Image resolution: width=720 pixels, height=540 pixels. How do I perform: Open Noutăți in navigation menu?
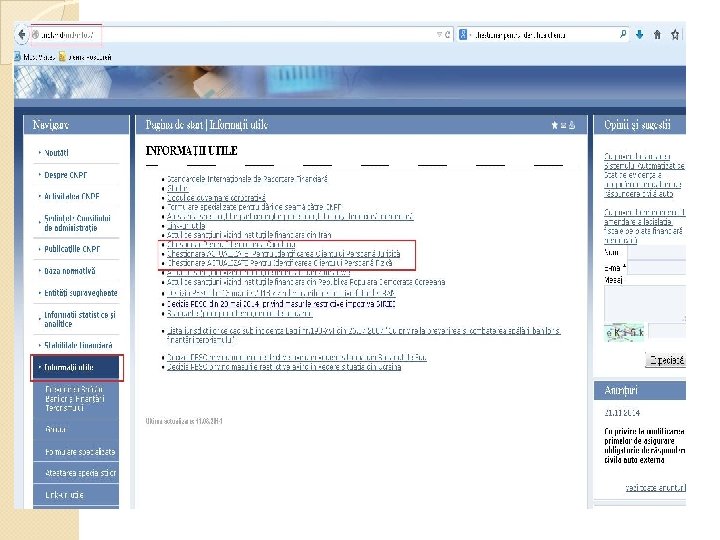[56, 153]
